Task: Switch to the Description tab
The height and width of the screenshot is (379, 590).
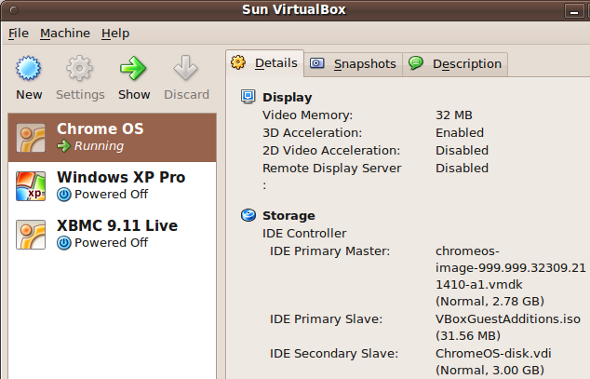Action: click(x=455, y=64)
